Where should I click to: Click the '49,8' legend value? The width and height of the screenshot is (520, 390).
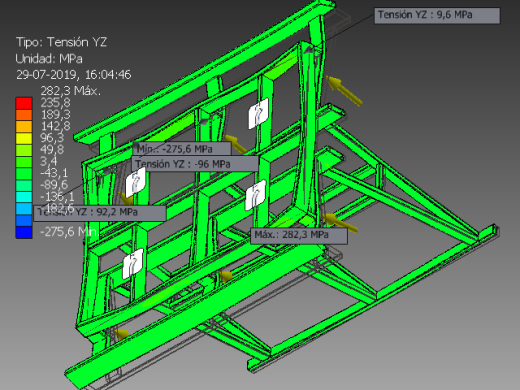(x=52, y=149)
